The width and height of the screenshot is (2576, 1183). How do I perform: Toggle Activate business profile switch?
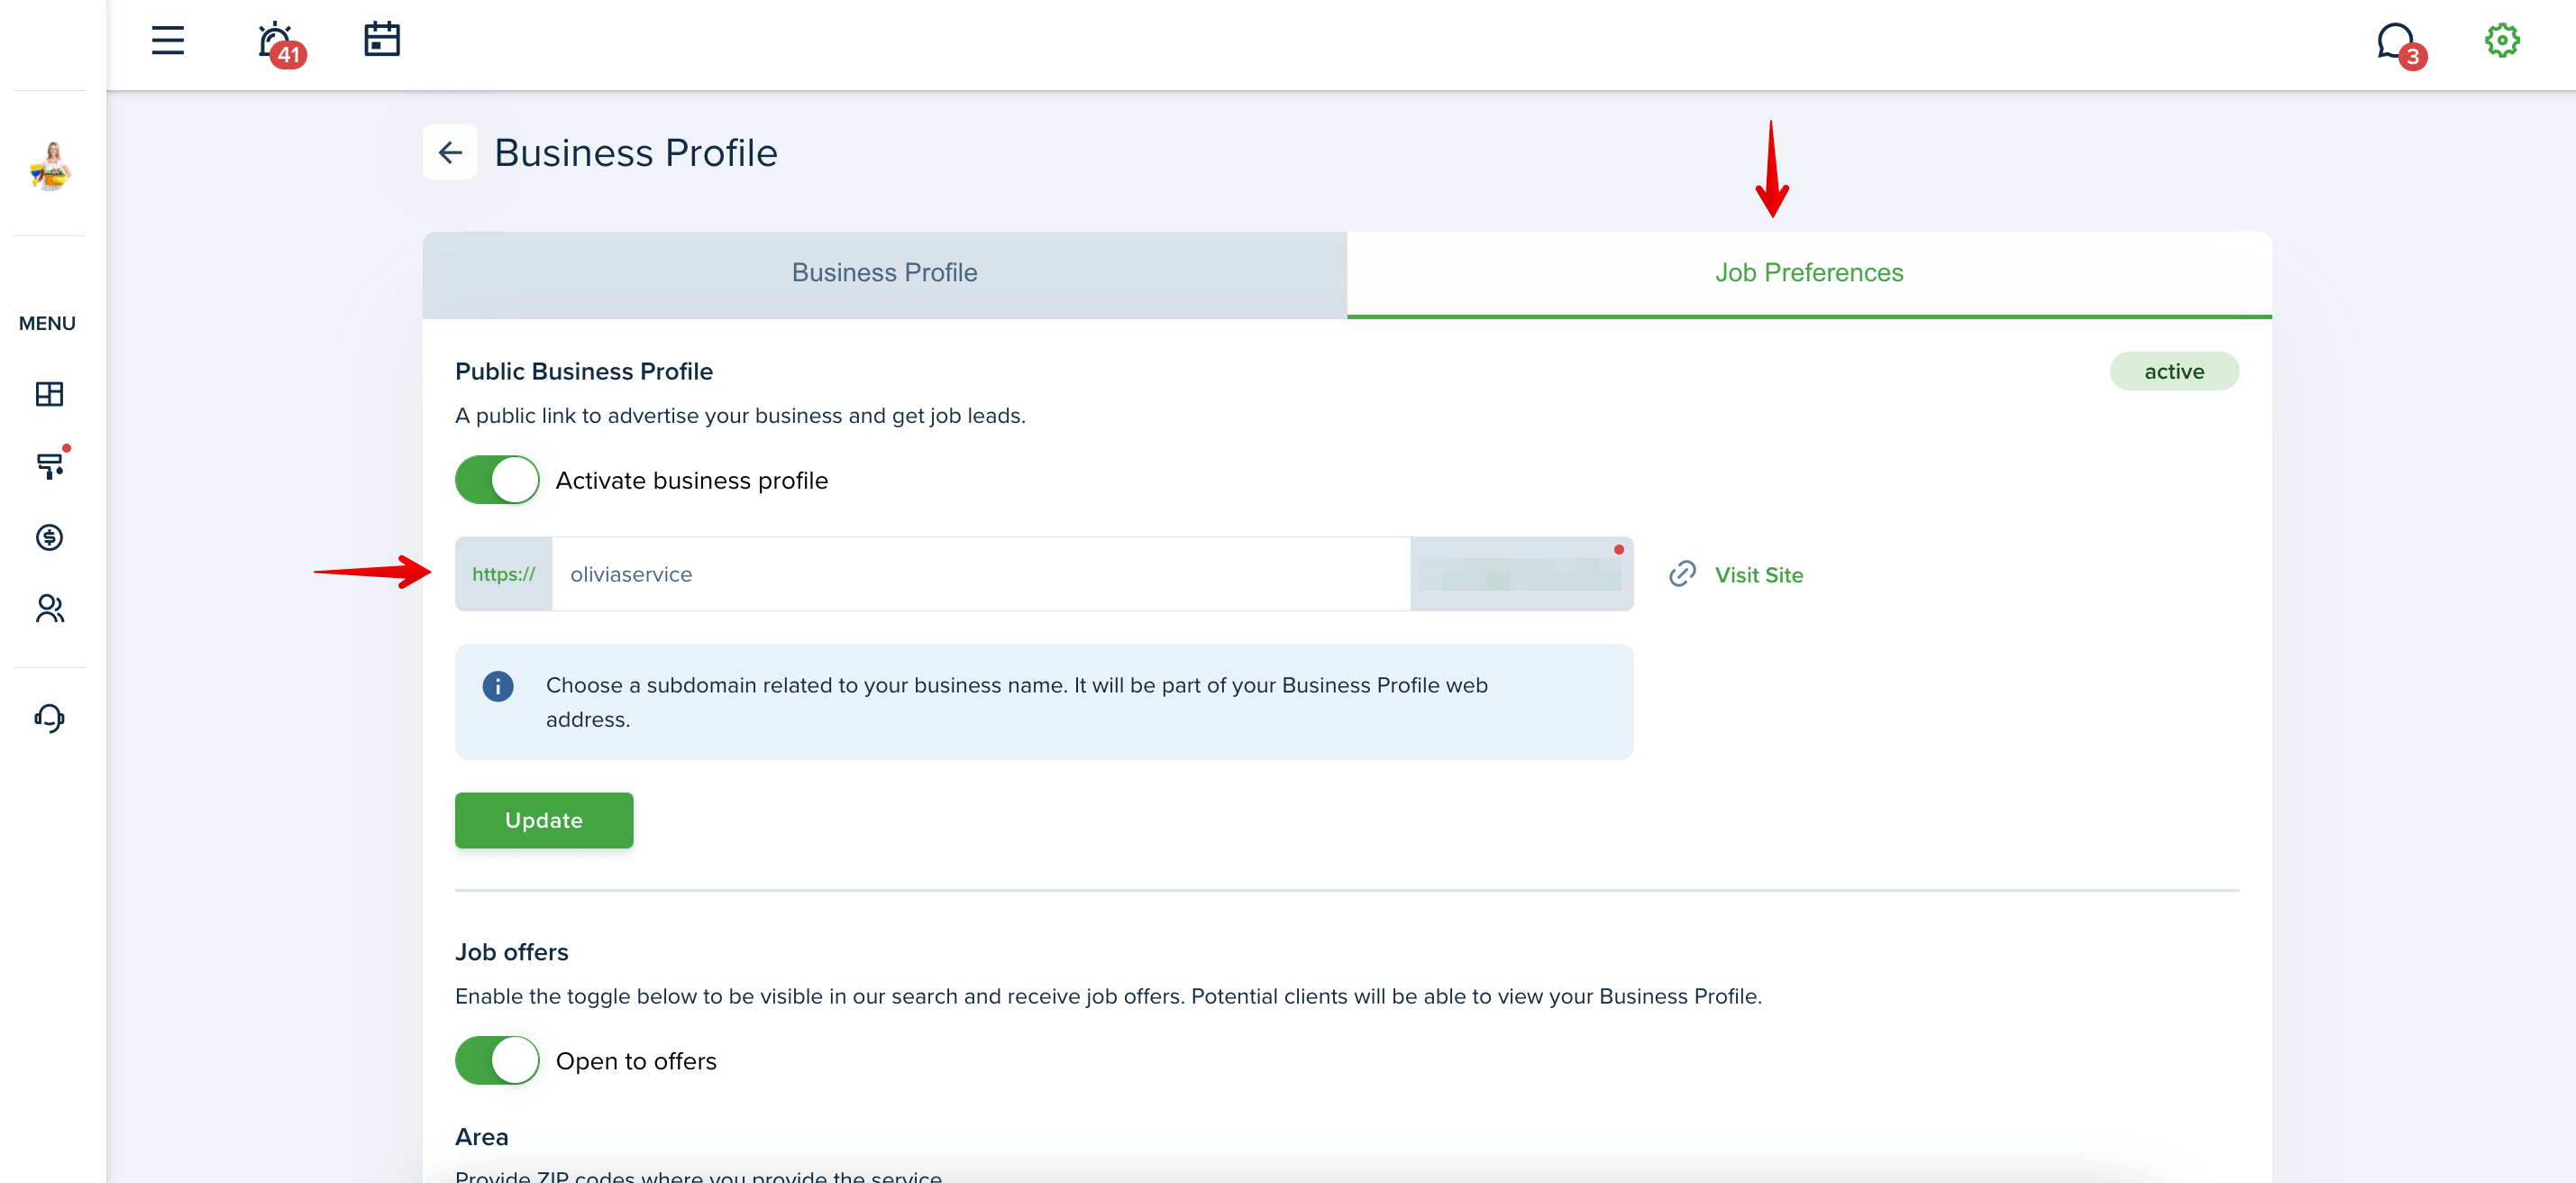pos(497,480)
